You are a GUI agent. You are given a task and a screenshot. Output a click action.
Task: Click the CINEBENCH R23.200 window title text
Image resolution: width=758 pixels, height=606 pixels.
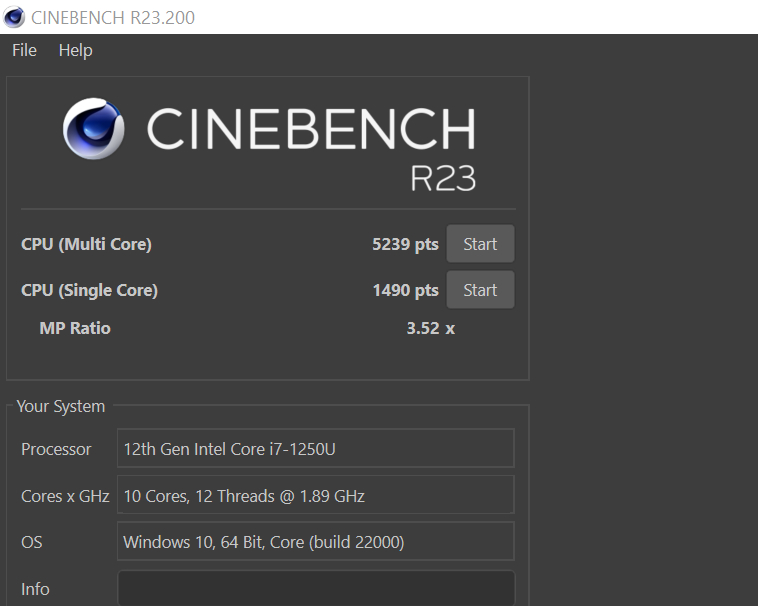pos(113,17)
